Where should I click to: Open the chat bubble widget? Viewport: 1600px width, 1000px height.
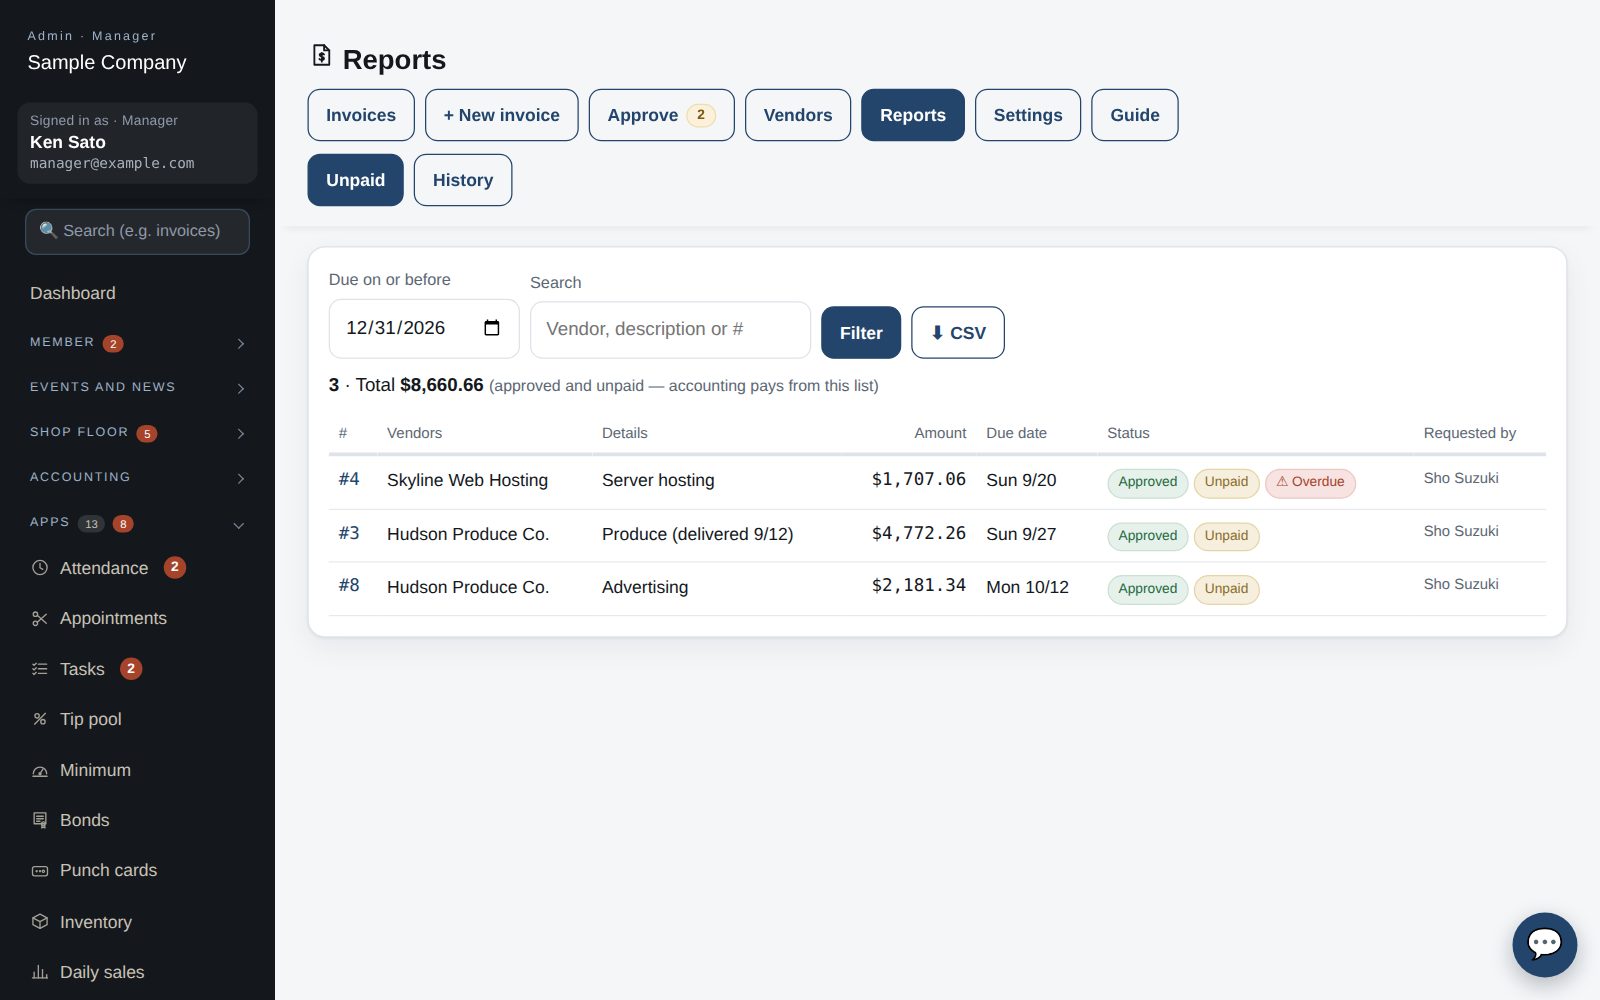click(1544, 944)
